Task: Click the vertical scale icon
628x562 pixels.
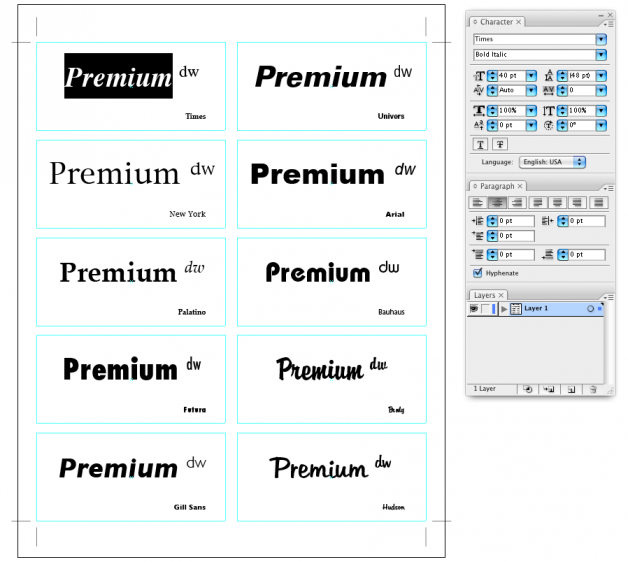Action: 548,111
